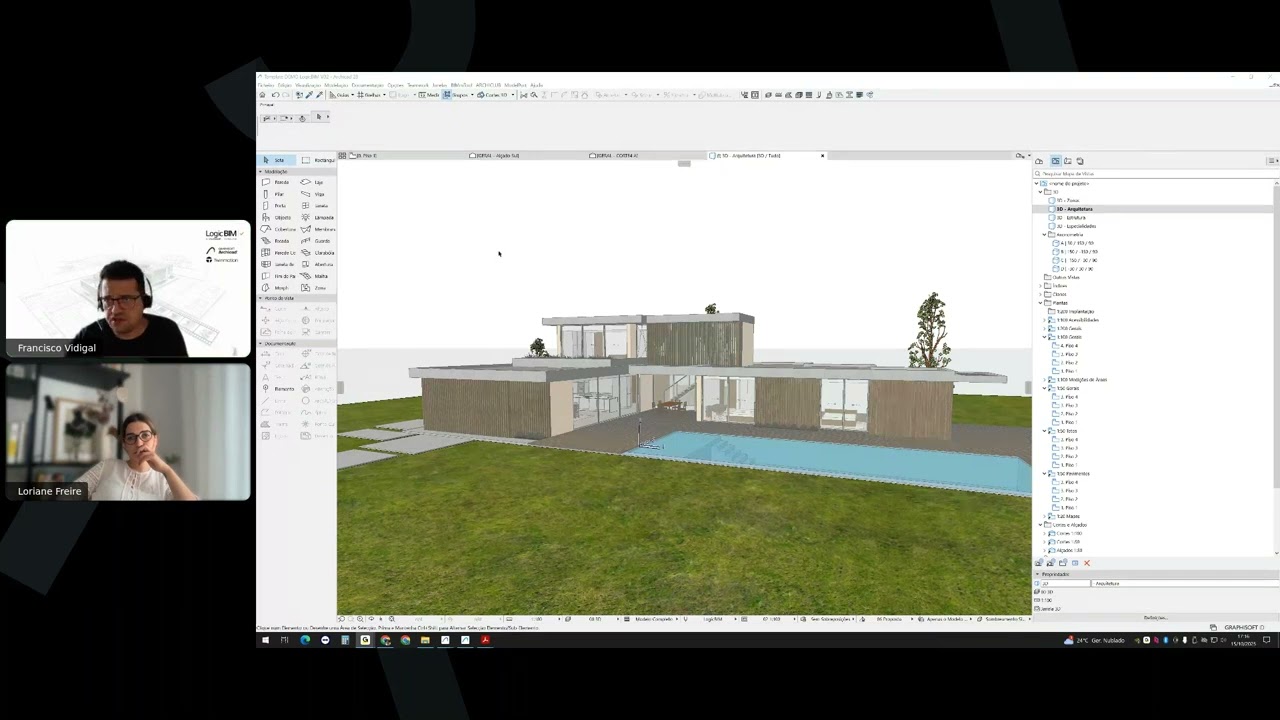Toggle the Medir measure tool
1280x720 pixels.
pos(428,95)
